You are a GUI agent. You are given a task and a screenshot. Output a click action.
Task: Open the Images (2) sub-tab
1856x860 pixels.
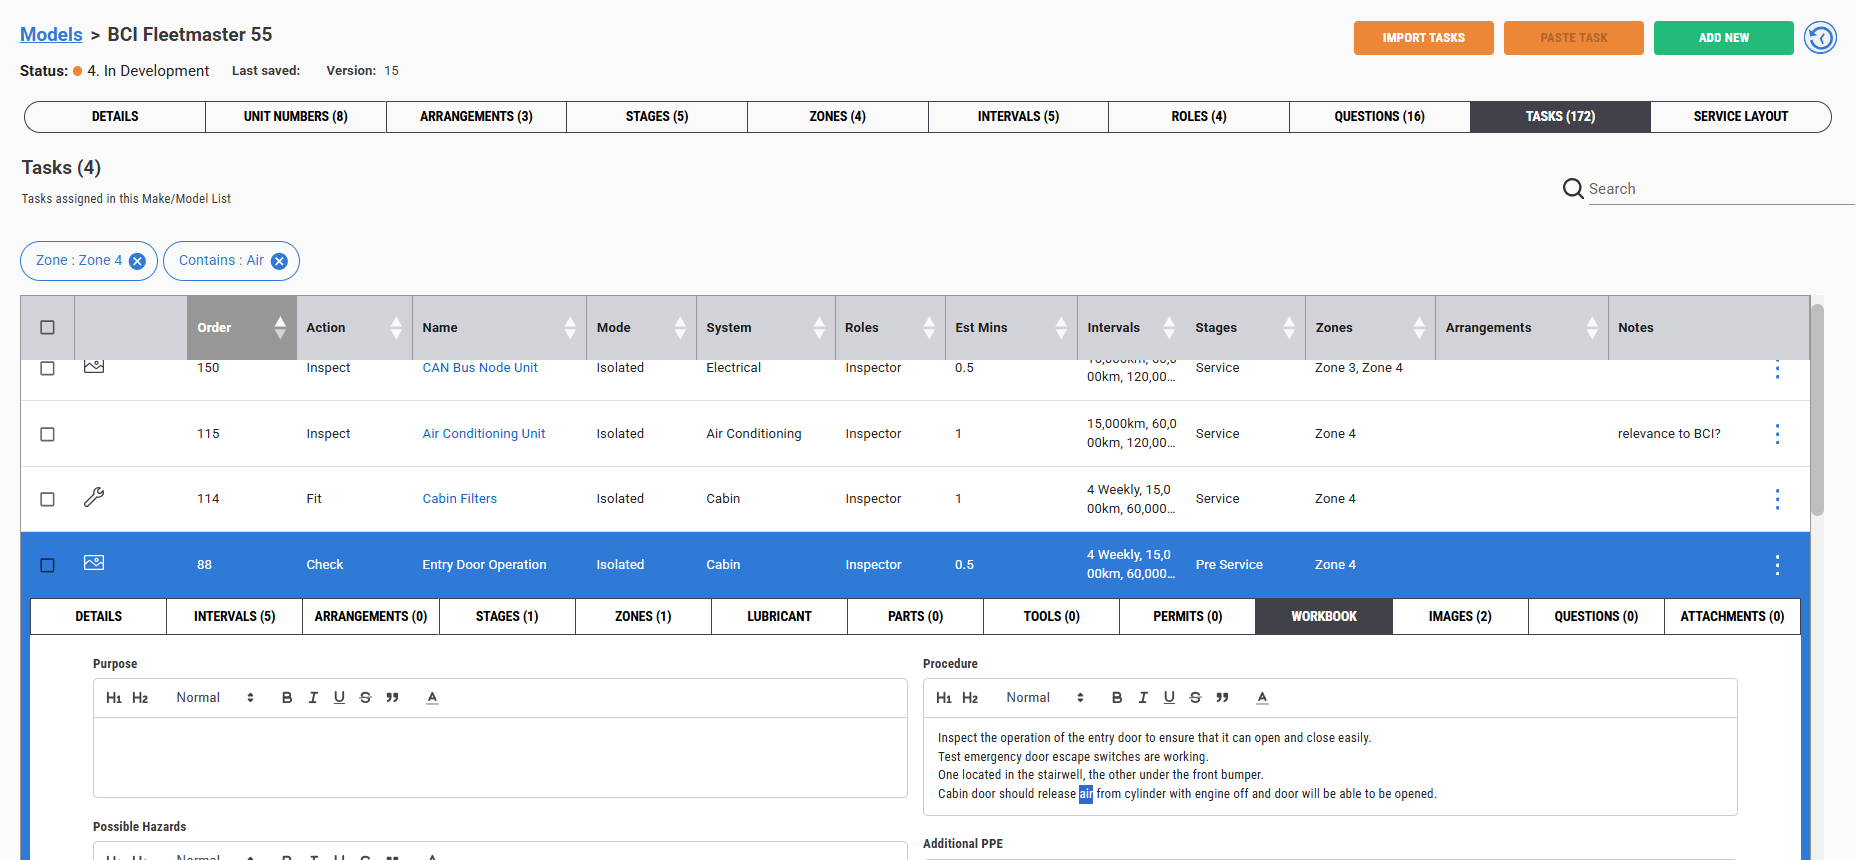point(1460,616)
